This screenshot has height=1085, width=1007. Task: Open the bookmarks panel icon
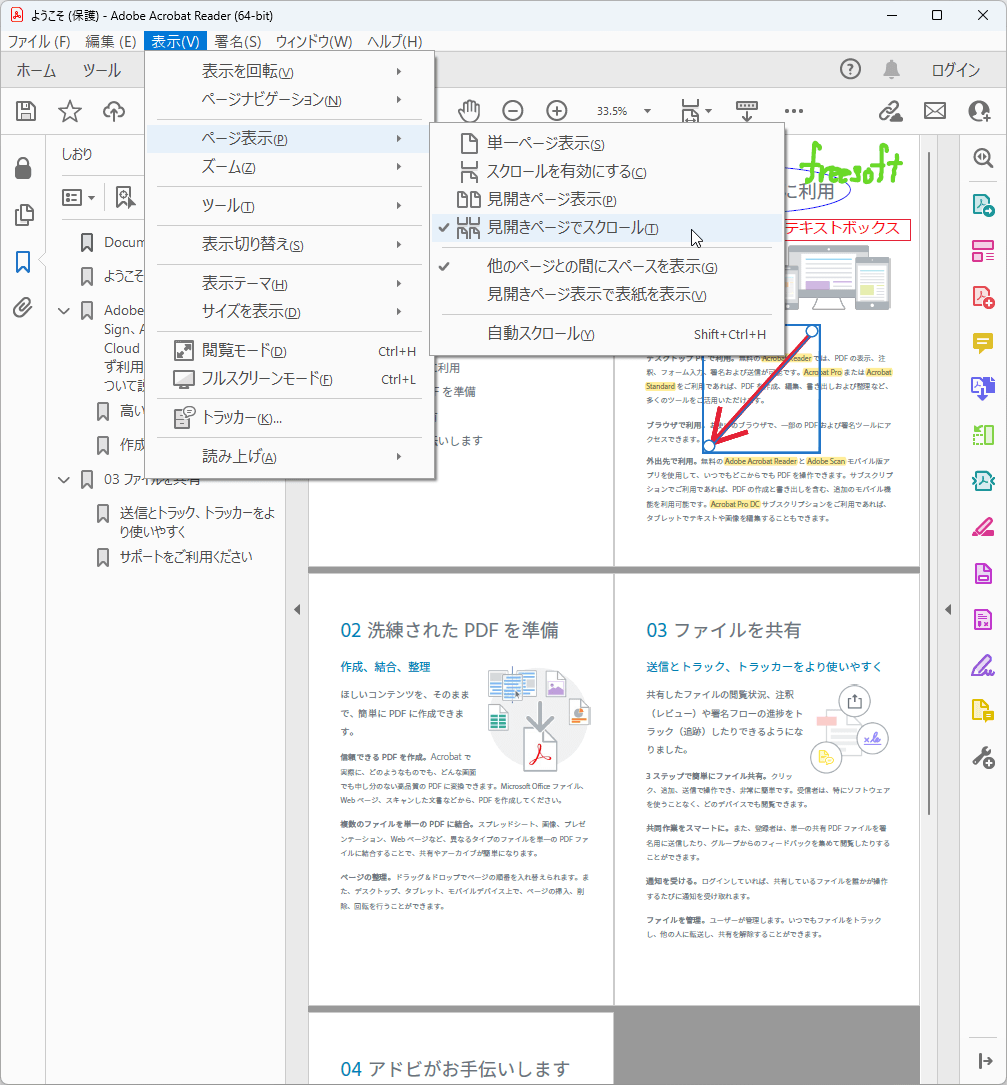point(23,262)
